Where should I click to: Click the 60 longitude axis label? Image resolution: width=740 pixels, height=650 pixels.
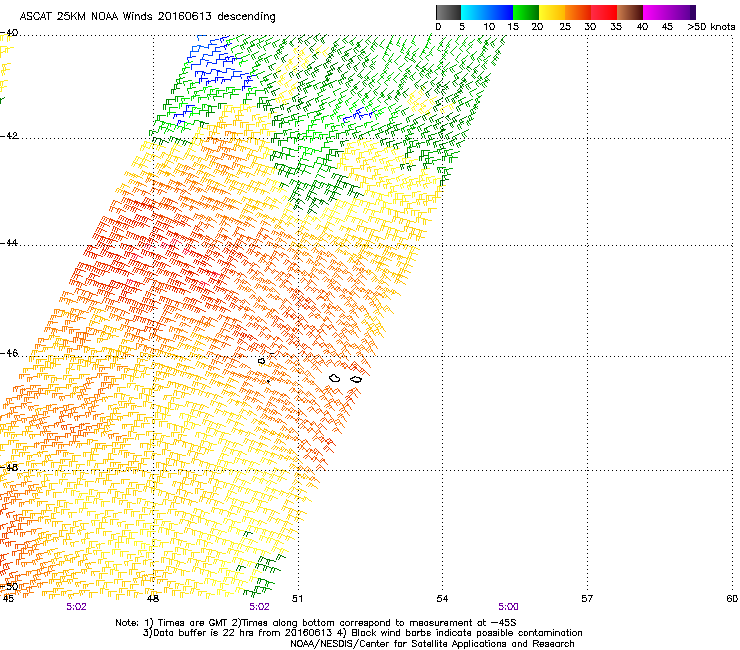732,599
